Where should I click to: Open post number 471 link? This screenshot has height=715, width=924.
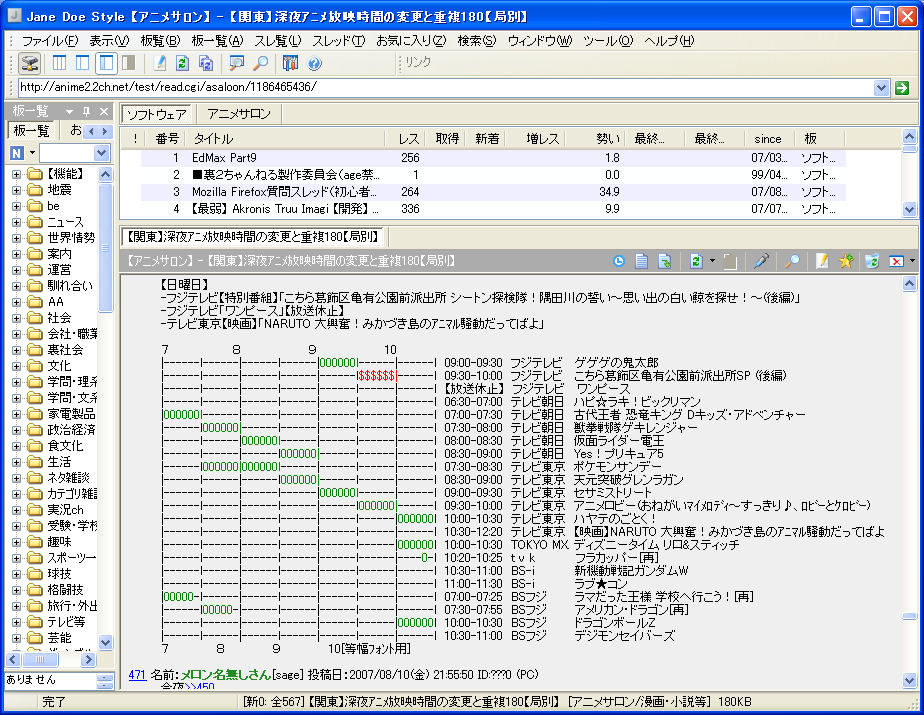[137, 675]
